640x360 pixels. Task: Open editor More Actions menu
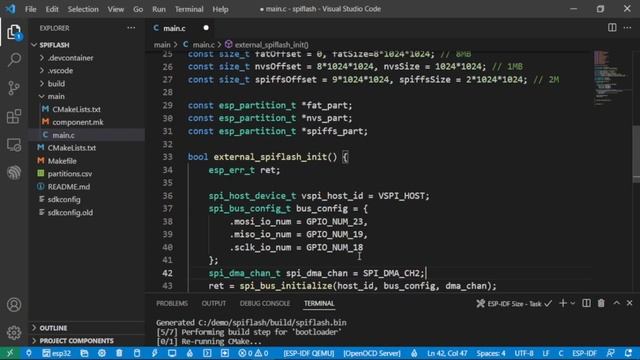[x=627, y=28]
